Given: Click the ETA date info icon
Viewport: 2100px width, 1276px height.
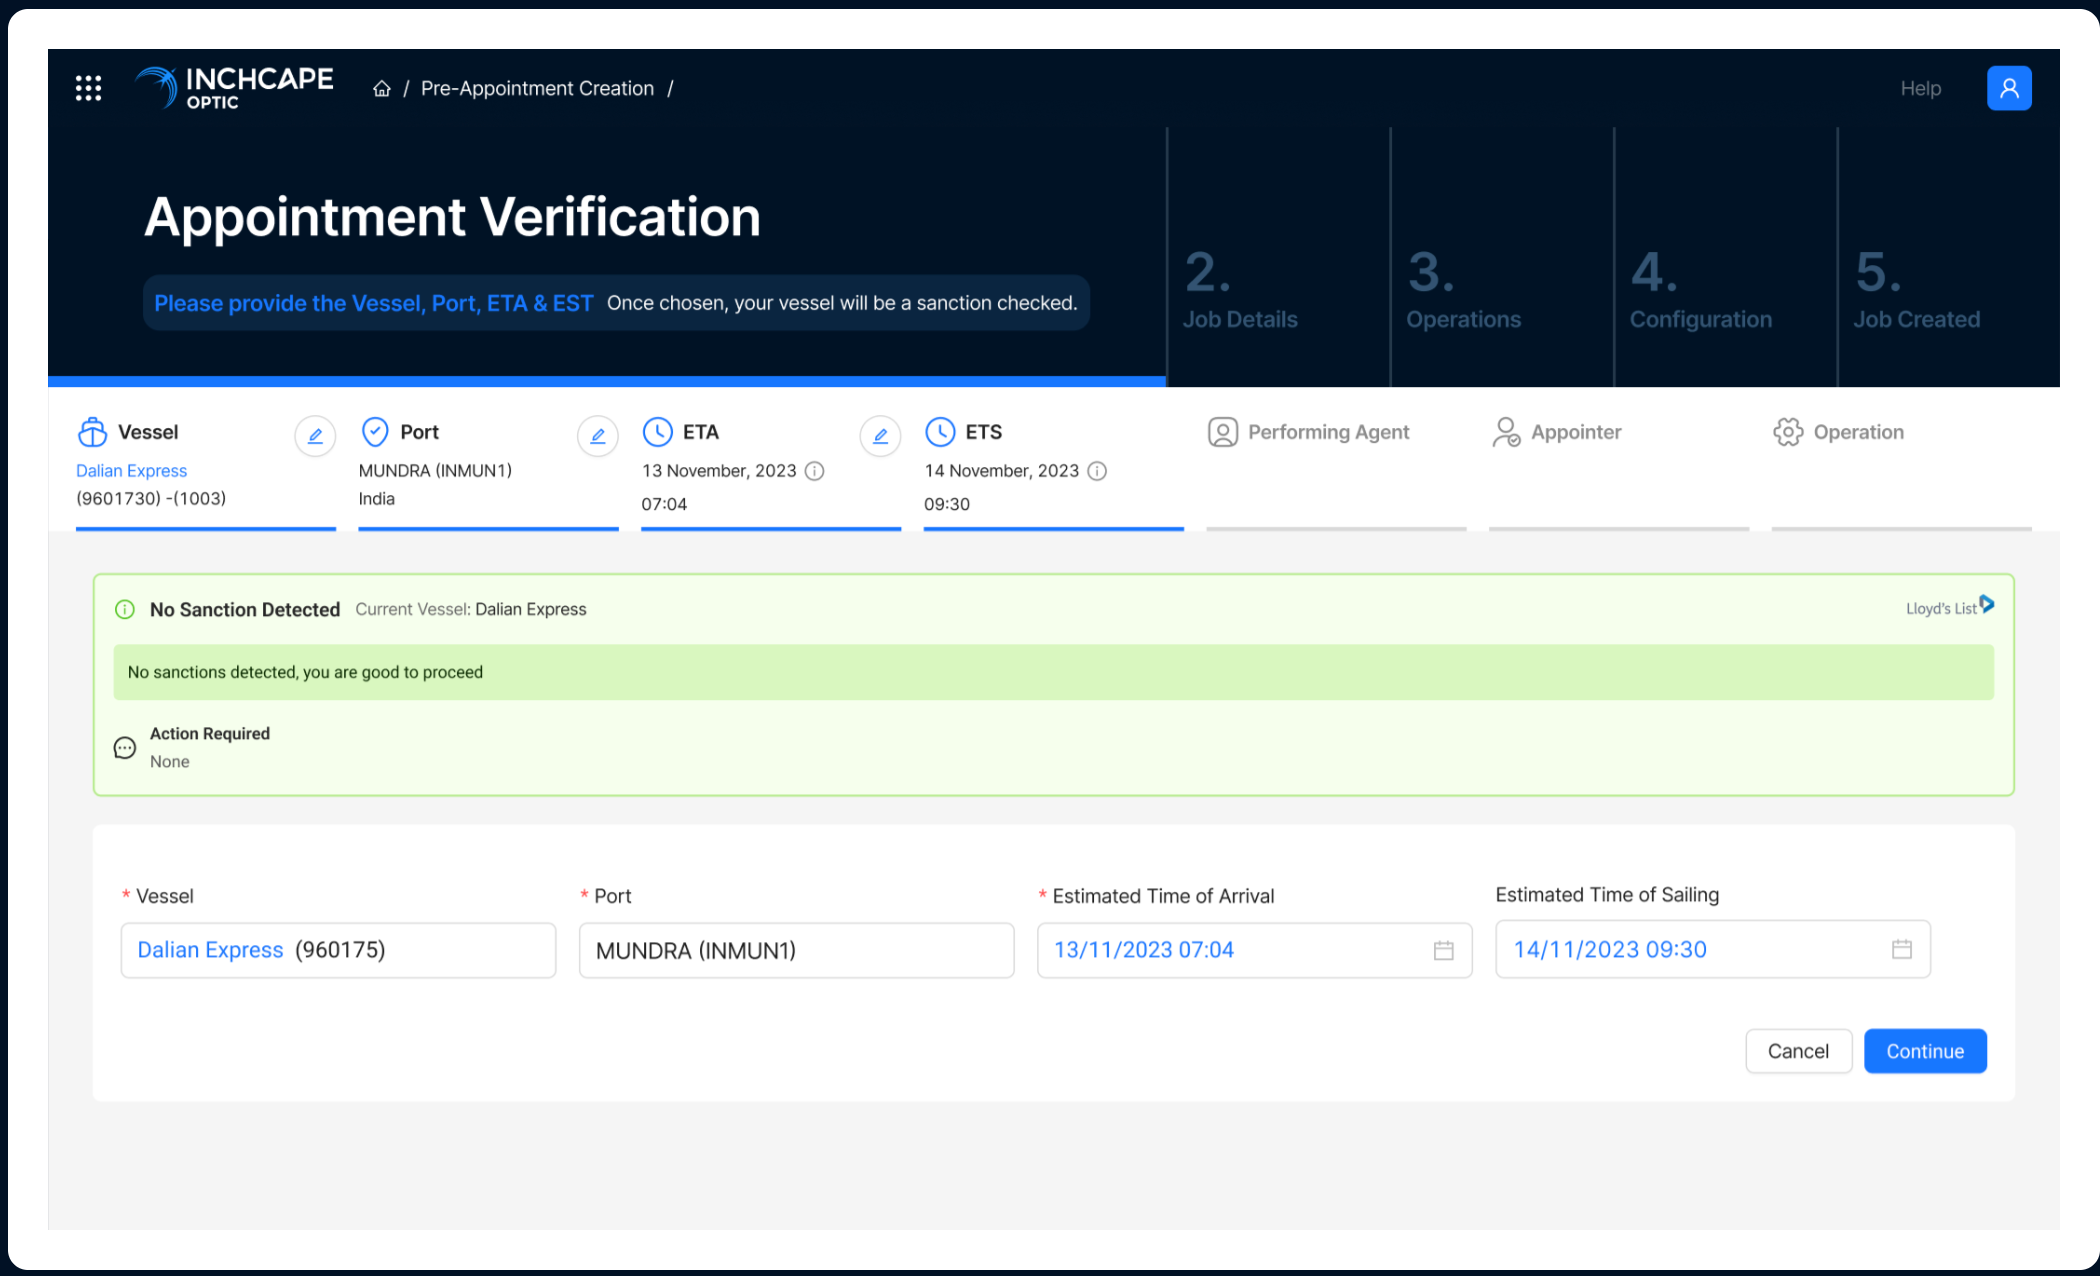Looking at the screenshot, I should point(815,471).
